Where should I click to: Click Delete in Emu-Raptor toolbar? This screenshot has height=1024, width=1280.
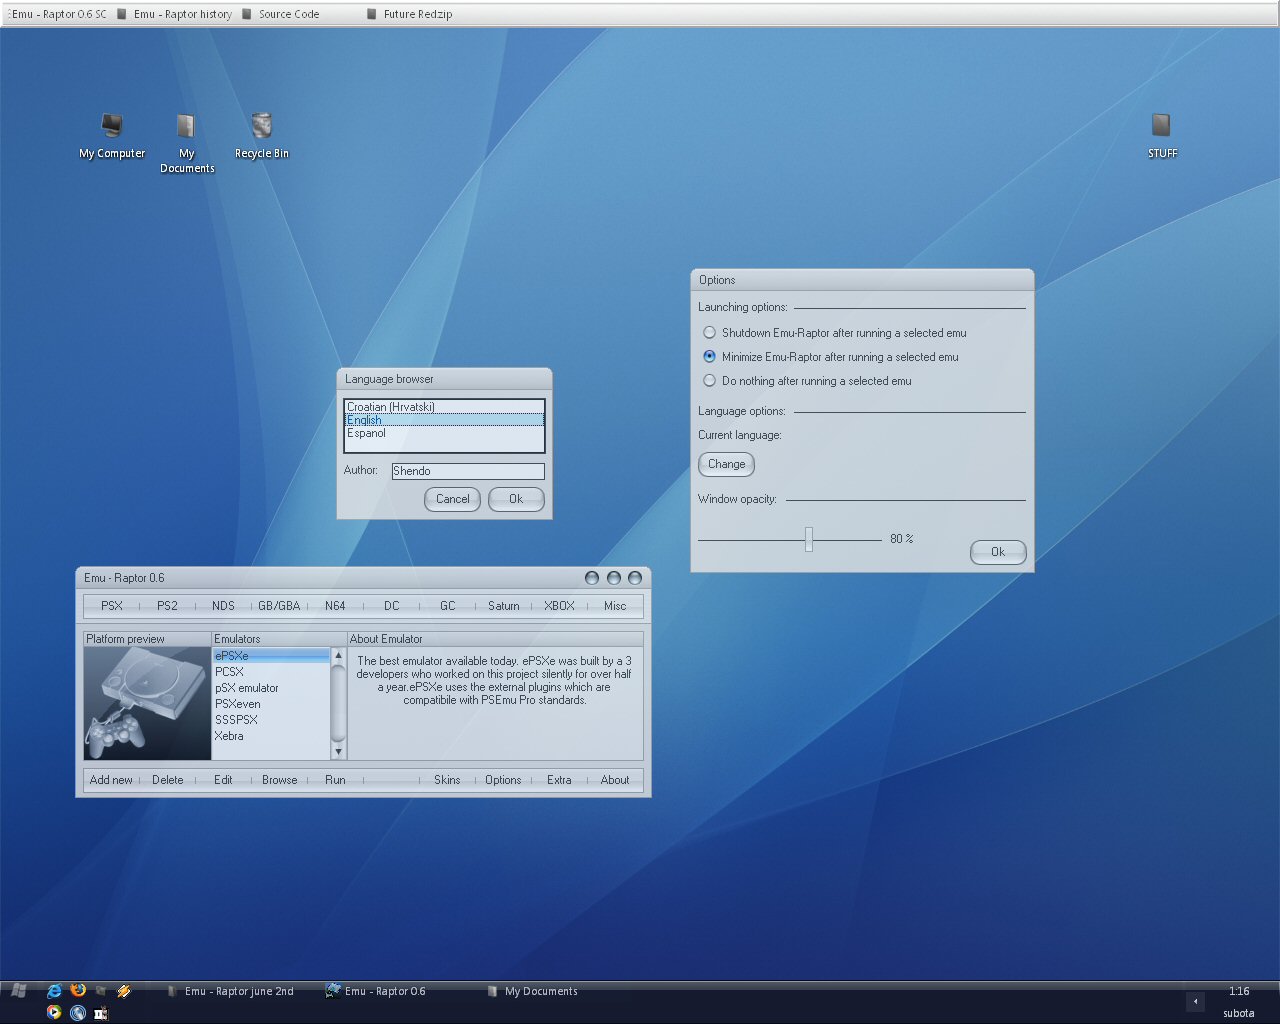167,780
